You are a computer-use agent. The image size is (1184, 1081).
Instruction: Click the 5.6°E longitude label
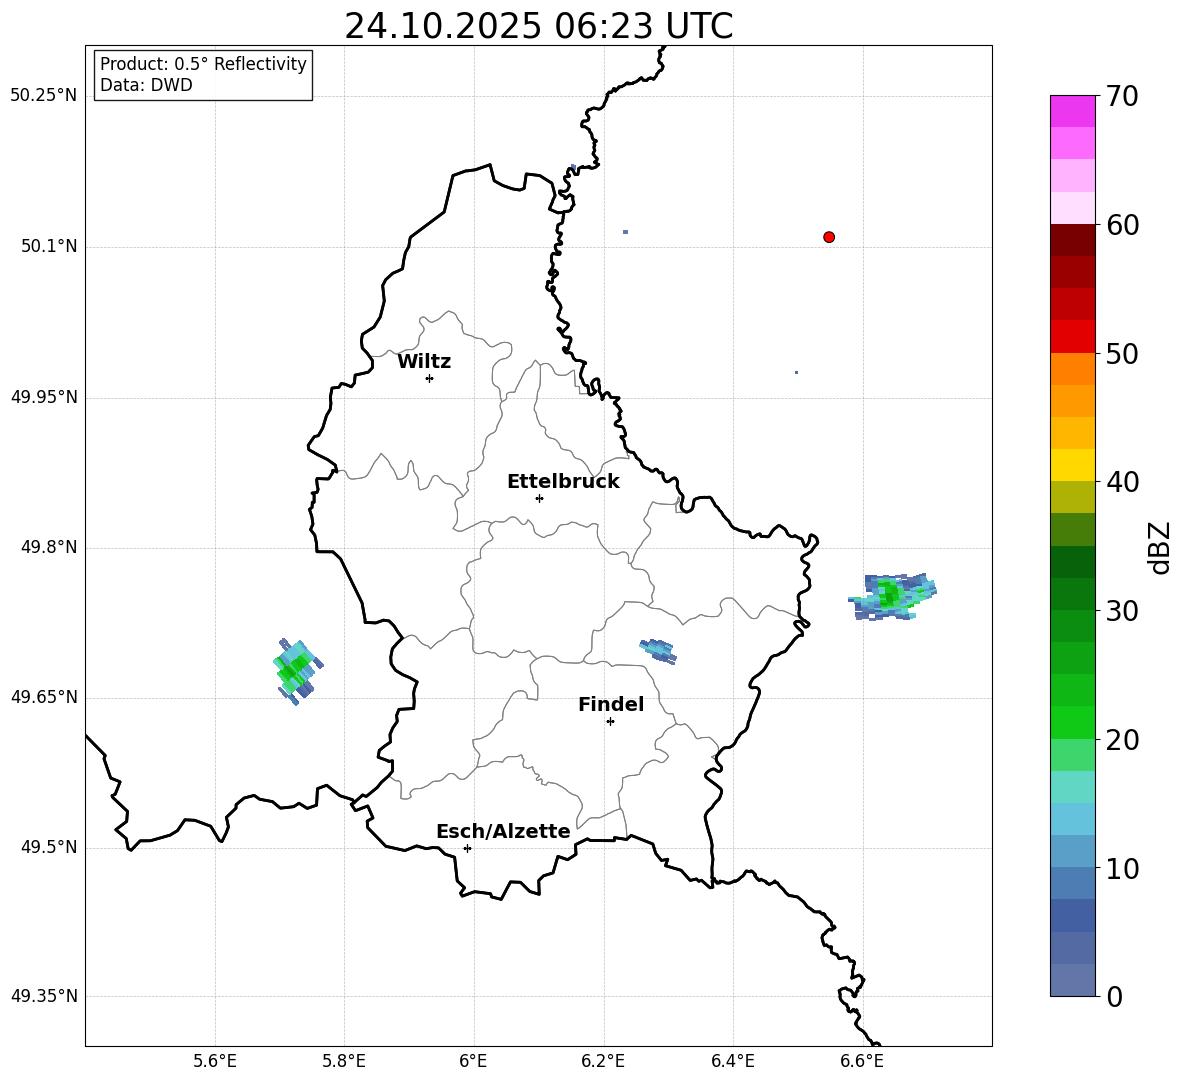[x=215, y=1061]
